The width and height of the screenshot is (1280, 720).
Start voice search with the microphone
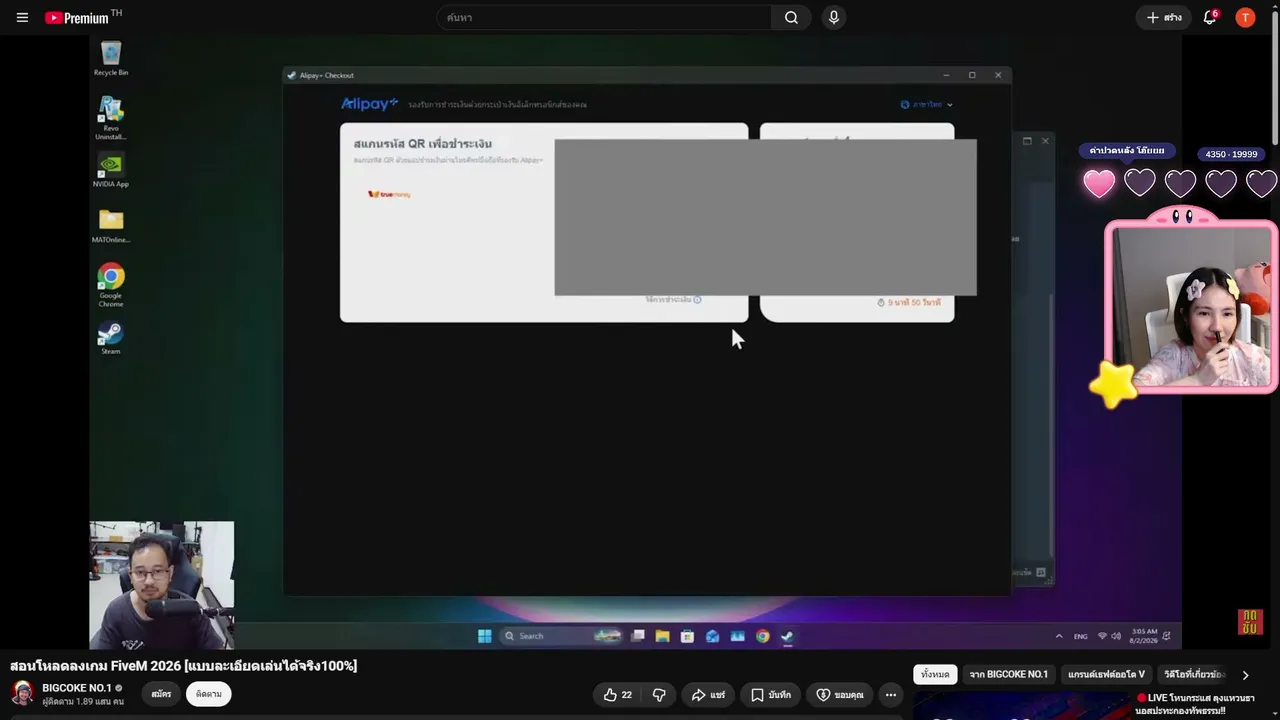coord(833,17)
